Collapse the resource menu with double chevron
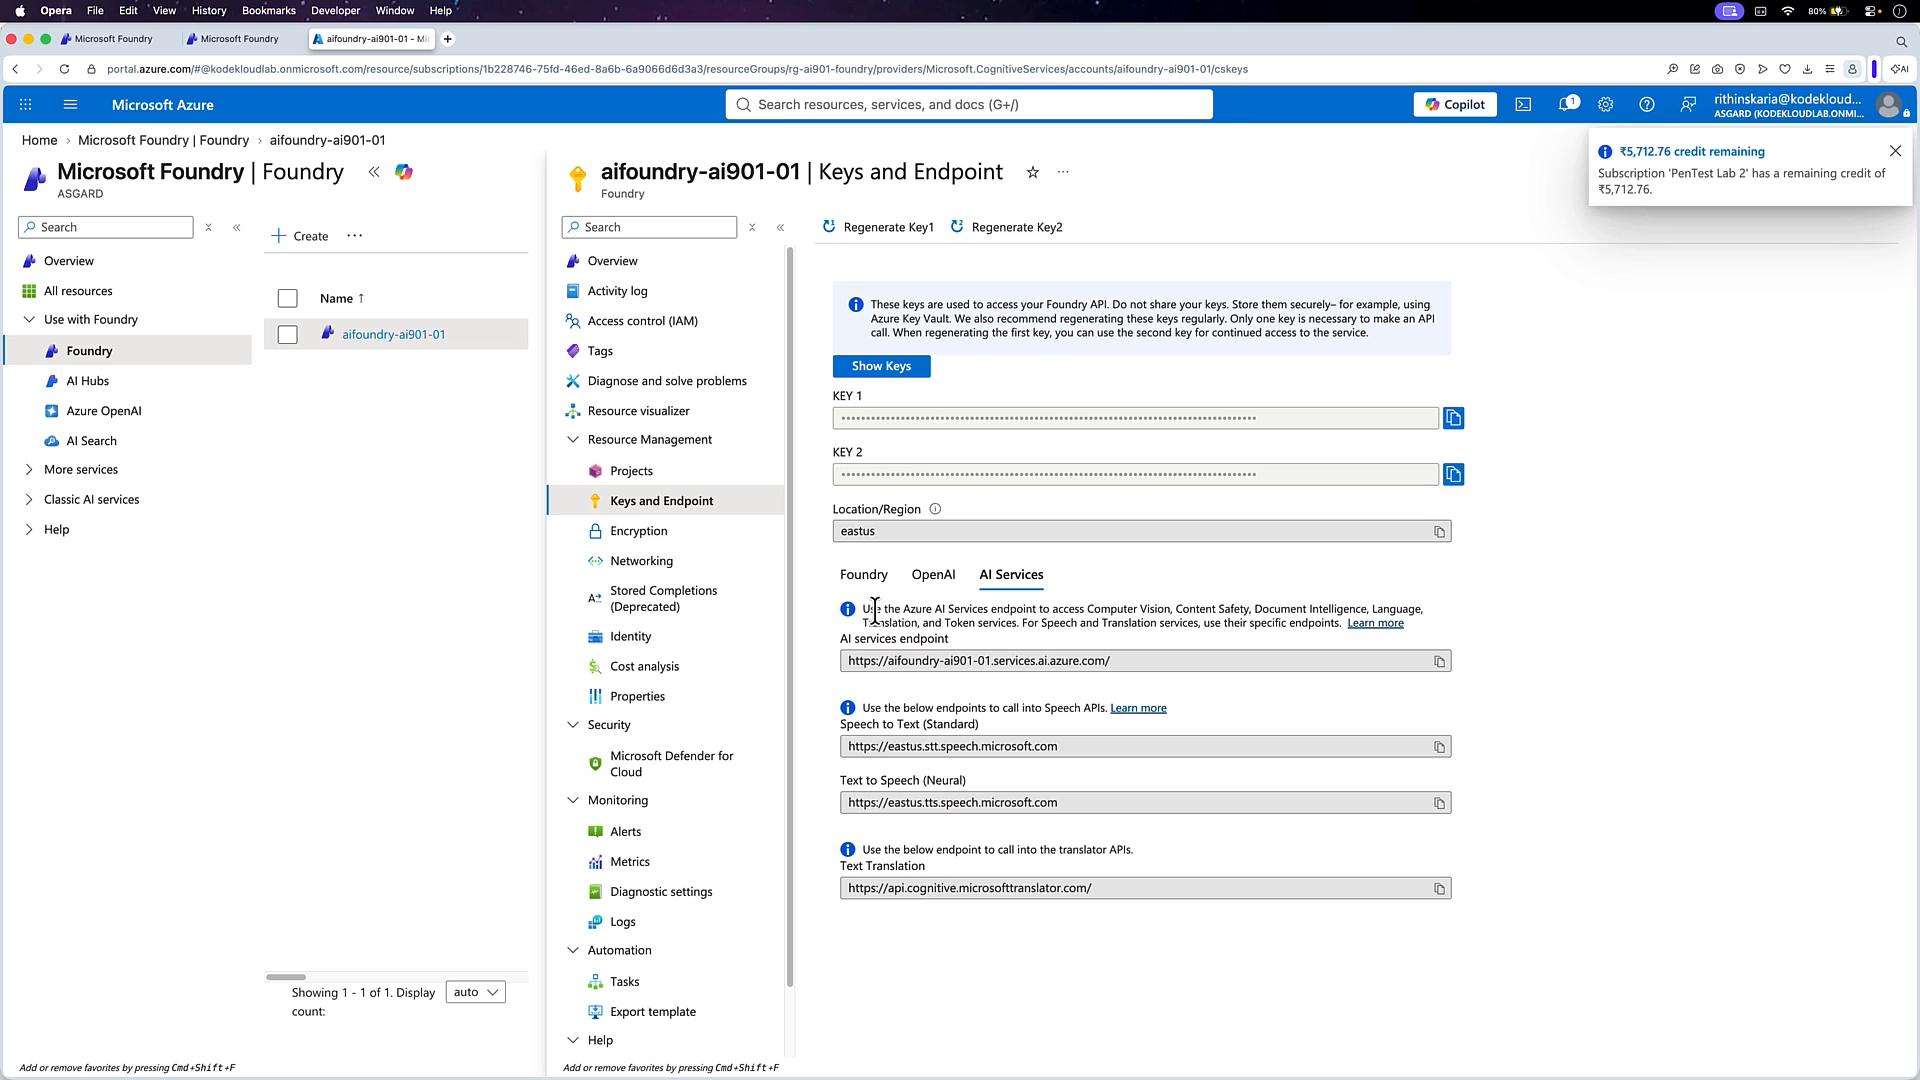This screenshot has height=1080, width=1920. (780, 227)
